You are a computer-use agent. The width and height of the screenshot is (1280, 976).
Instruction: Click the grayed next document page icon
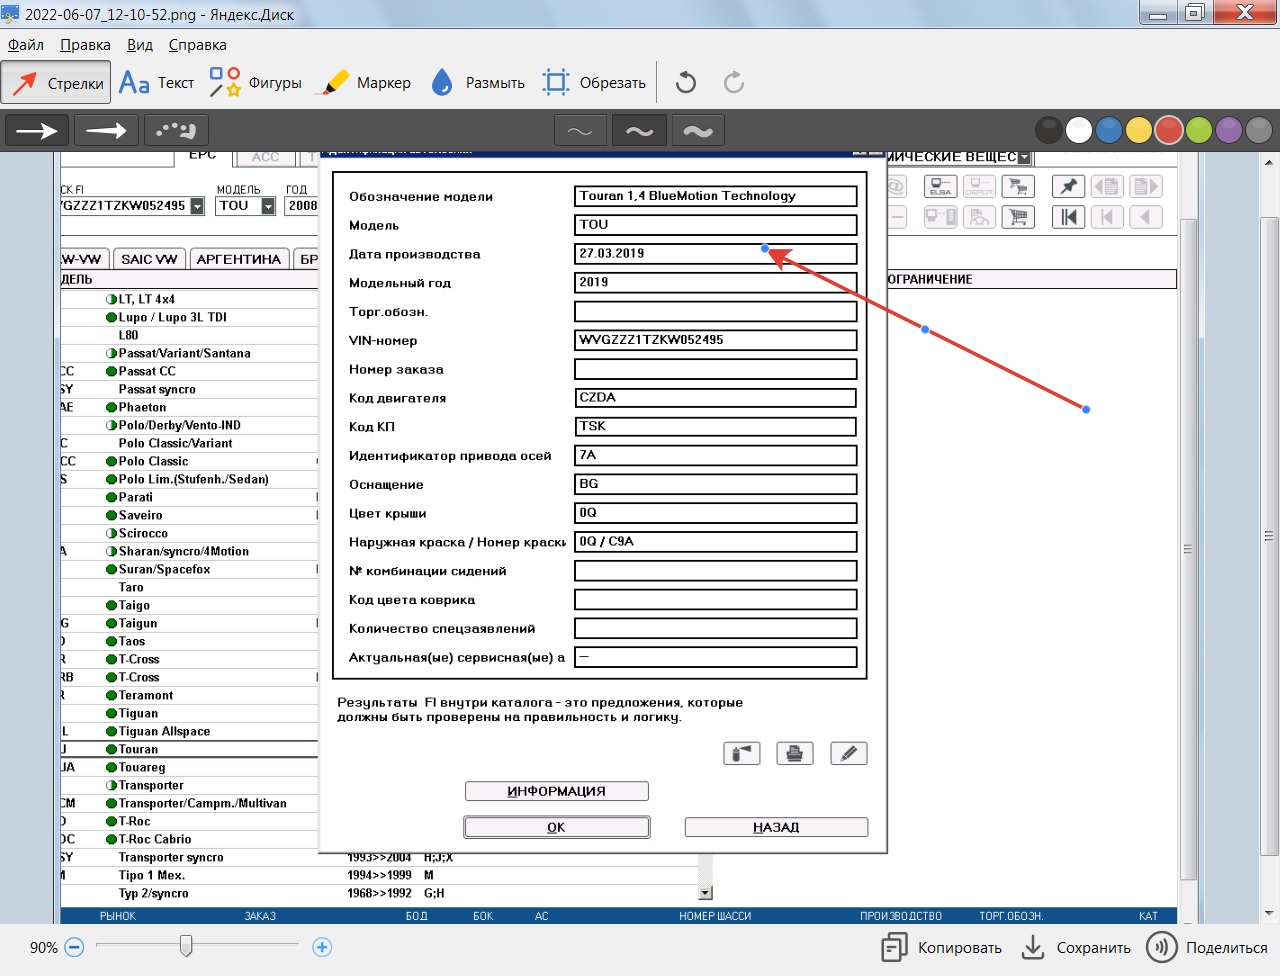point(1145,186)
